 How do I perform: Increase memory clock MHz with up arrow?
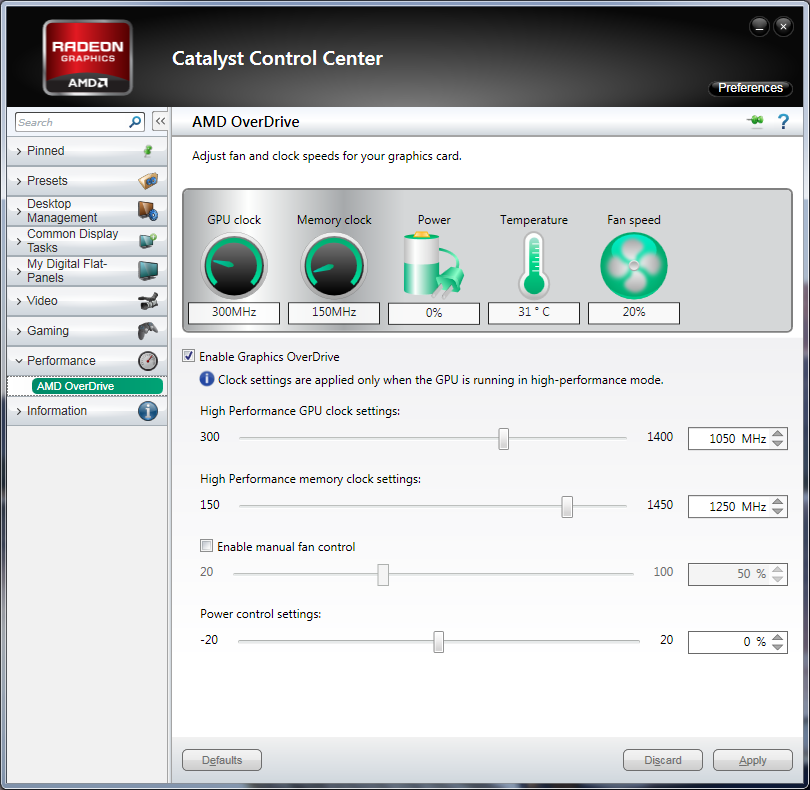[x=777, y=502]
